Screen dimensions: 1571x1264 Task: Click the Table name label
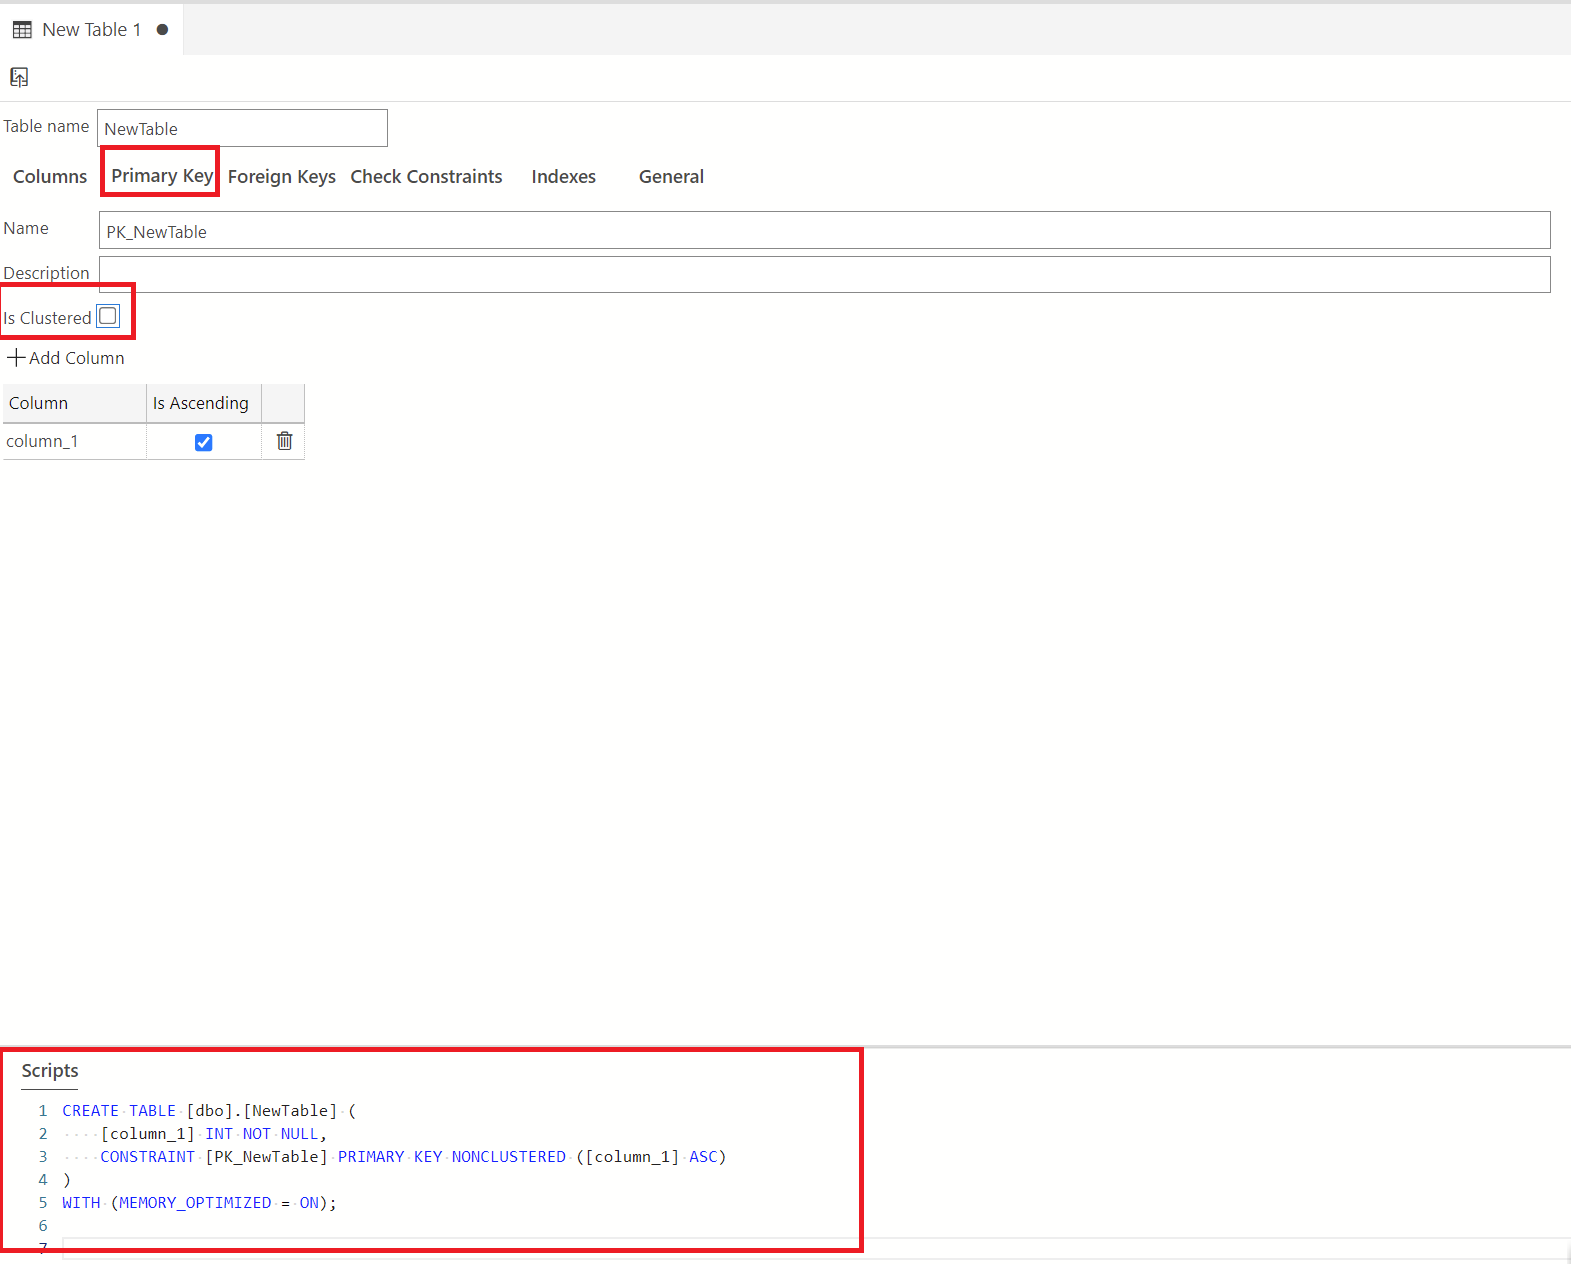pyautogui.click(x=46, y=126)
